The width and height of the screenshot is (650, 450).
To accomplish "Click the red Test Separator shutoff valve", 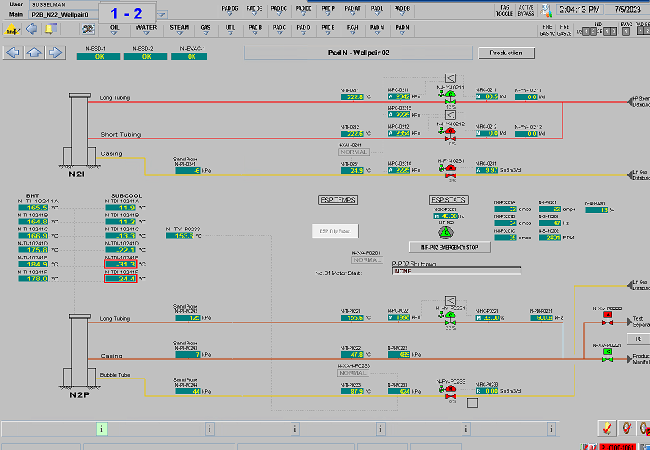I will (607, 321).
